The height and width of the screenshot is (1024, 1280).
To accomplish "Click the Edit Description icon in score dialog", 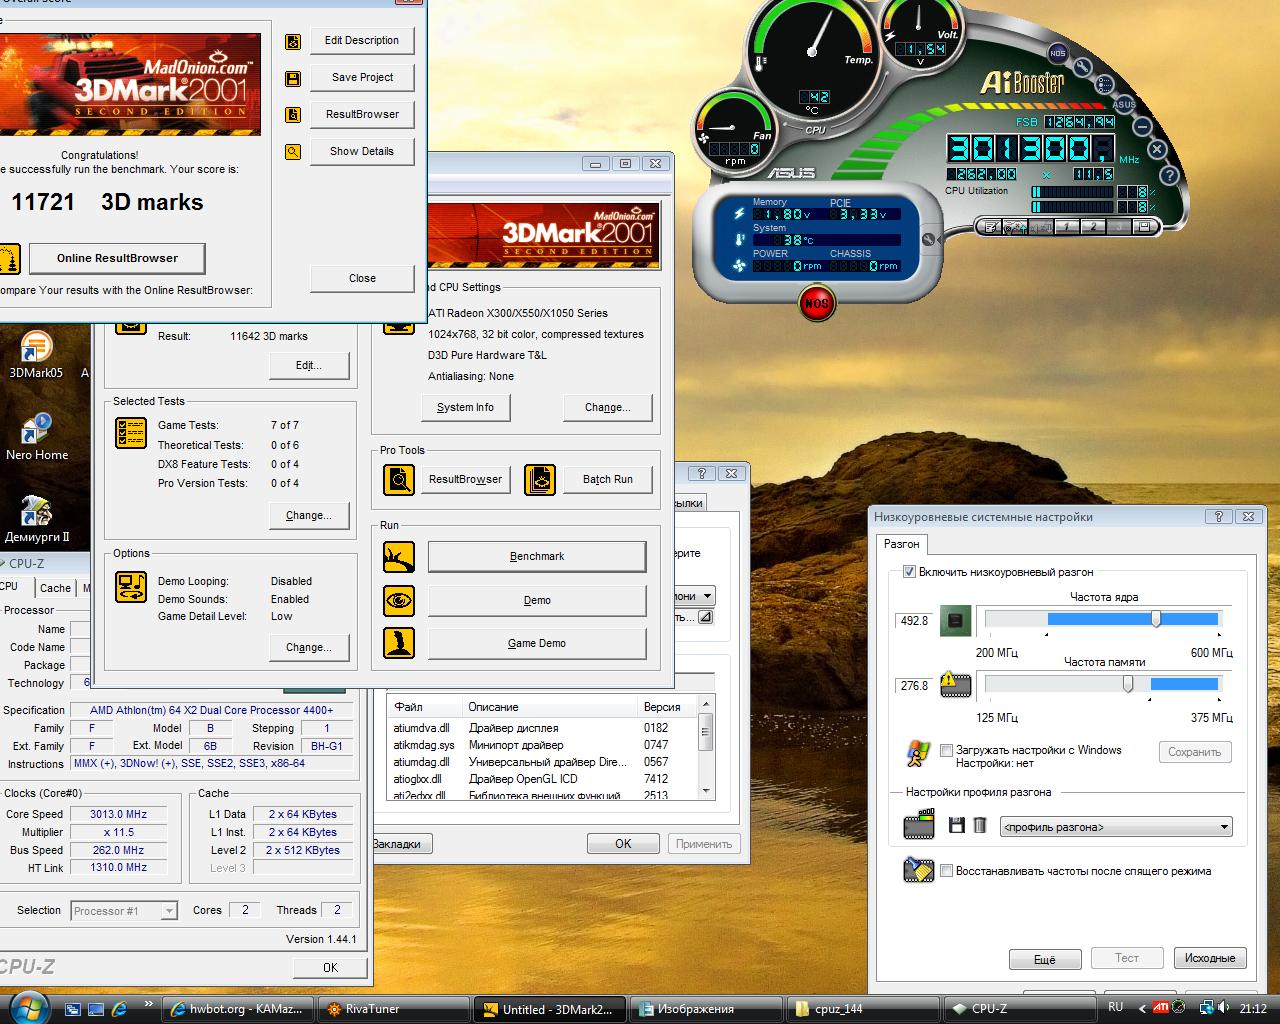I will point(293,41).
